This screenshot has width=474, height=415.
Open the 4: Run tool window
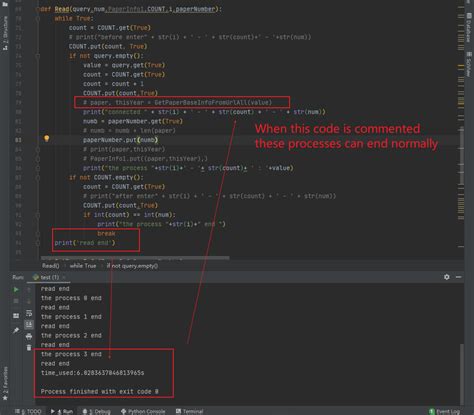coord(62,411)
